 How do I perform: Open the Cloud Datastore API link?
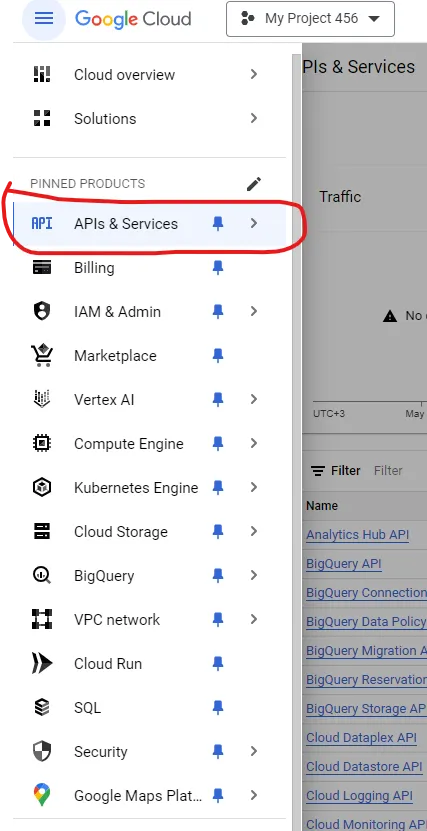click(364, 767)
